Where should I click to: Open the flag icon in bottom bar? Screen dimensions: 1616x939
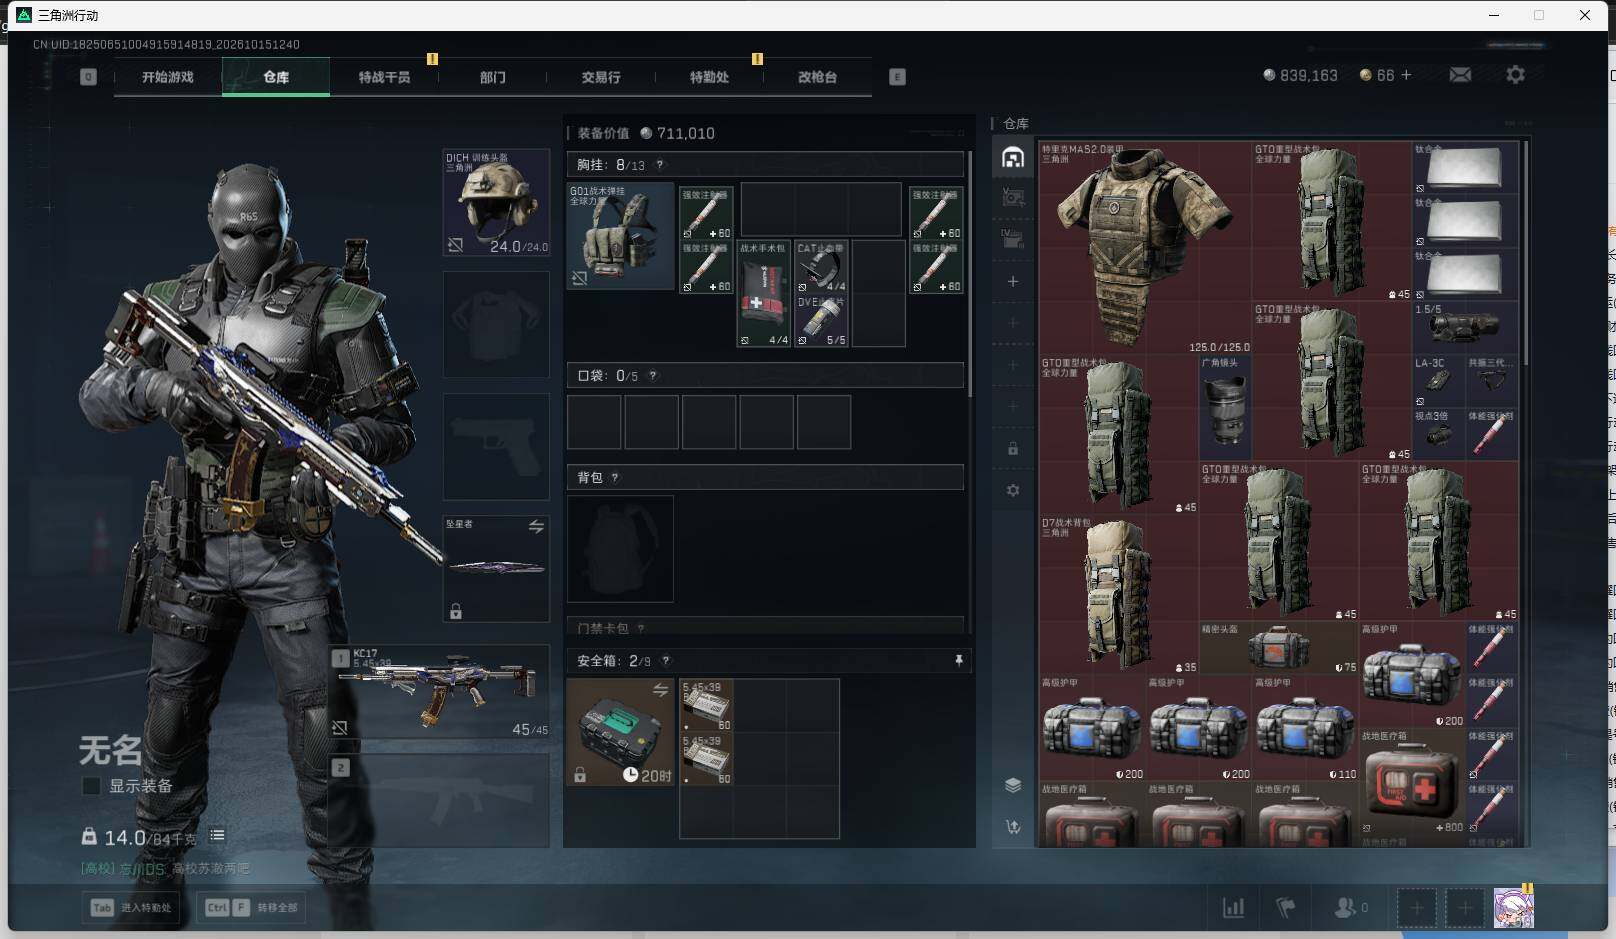1286,907
